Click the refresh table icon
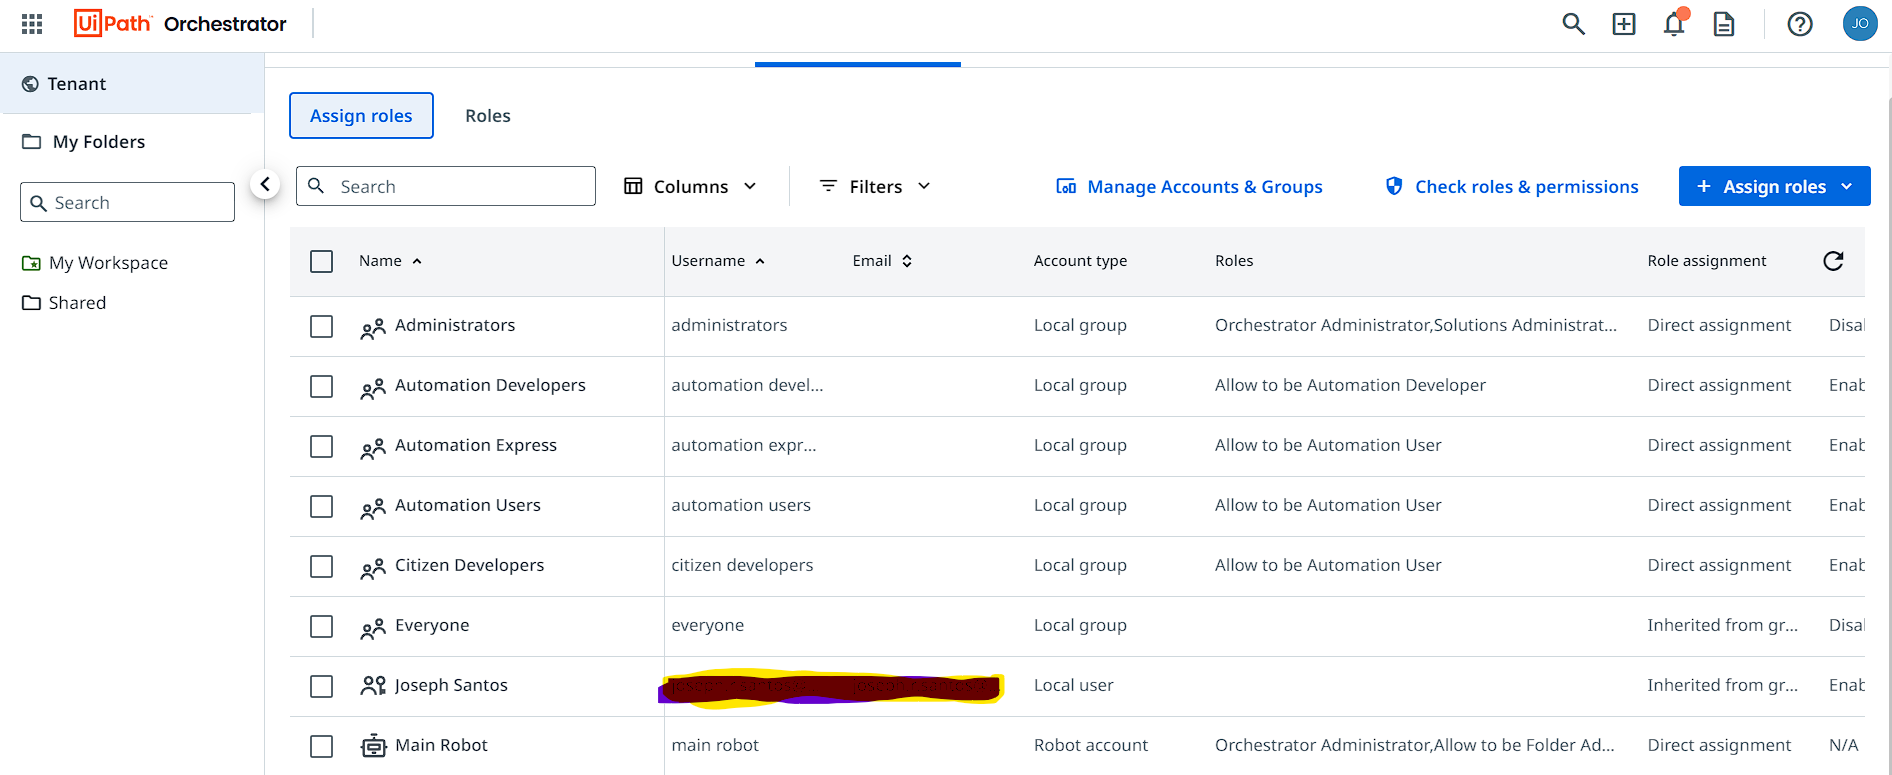This screenshot has width=1892, height=775. [x=1833, y=261]
